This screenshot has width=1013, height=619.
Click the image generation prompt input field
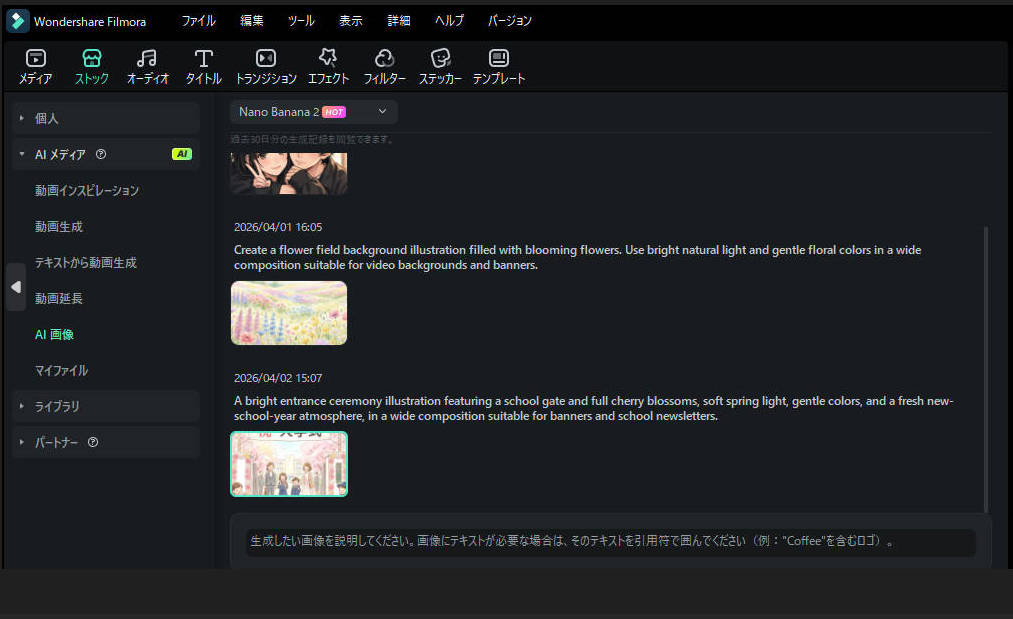[x=607, y=543]
